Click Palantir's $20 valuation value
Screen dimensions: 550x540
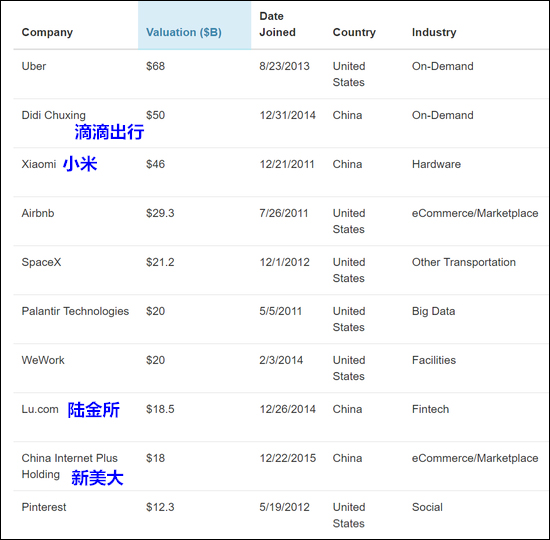pyautogui.click(x=155, y=311)
